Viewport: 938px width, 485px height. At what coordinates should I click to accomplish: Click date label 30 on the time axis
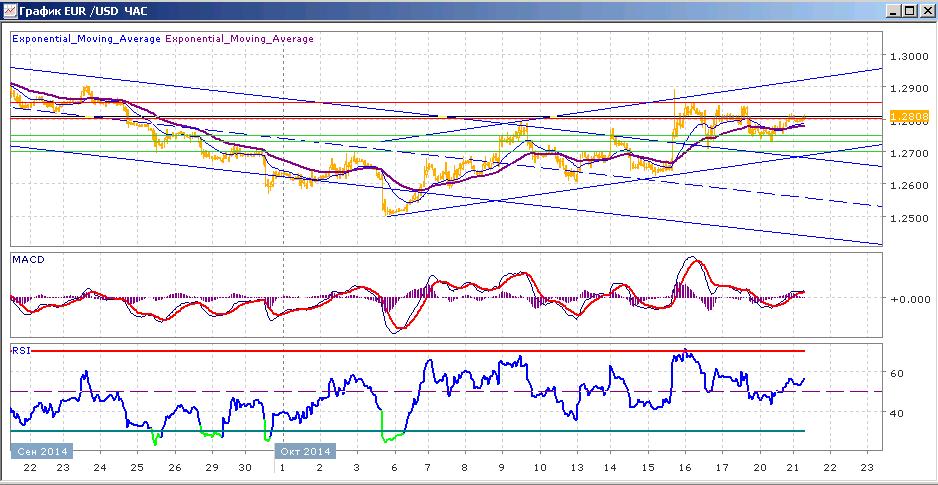coord(245,468)
